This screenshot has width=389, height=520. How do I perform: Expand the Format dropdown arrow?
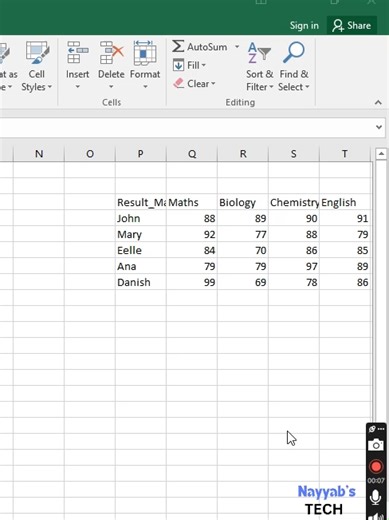[145, 87]
